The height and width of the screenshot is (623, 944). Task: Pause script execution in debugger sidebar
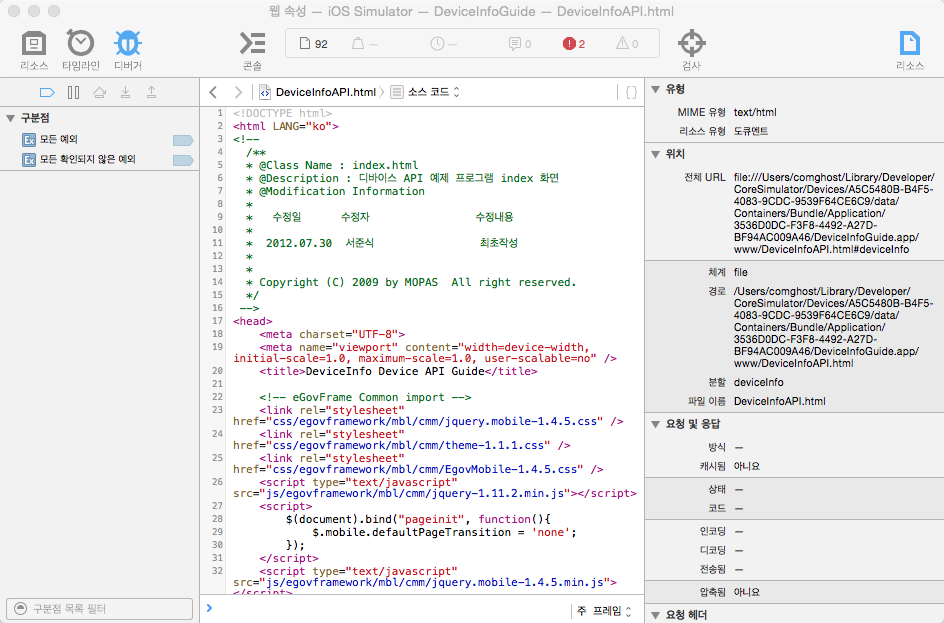pyautogui.click(x=73, y=92)
